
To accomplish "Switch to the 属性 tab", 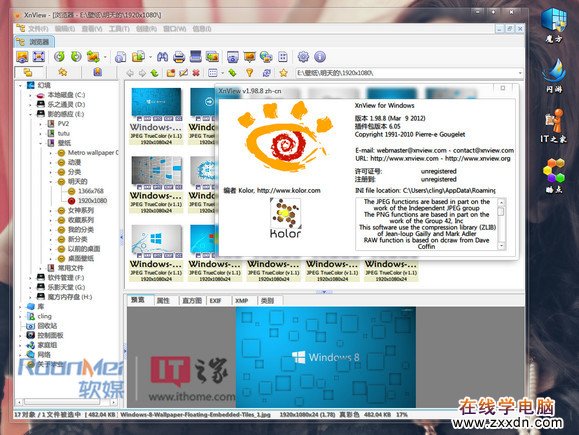I will coord(163,301).
